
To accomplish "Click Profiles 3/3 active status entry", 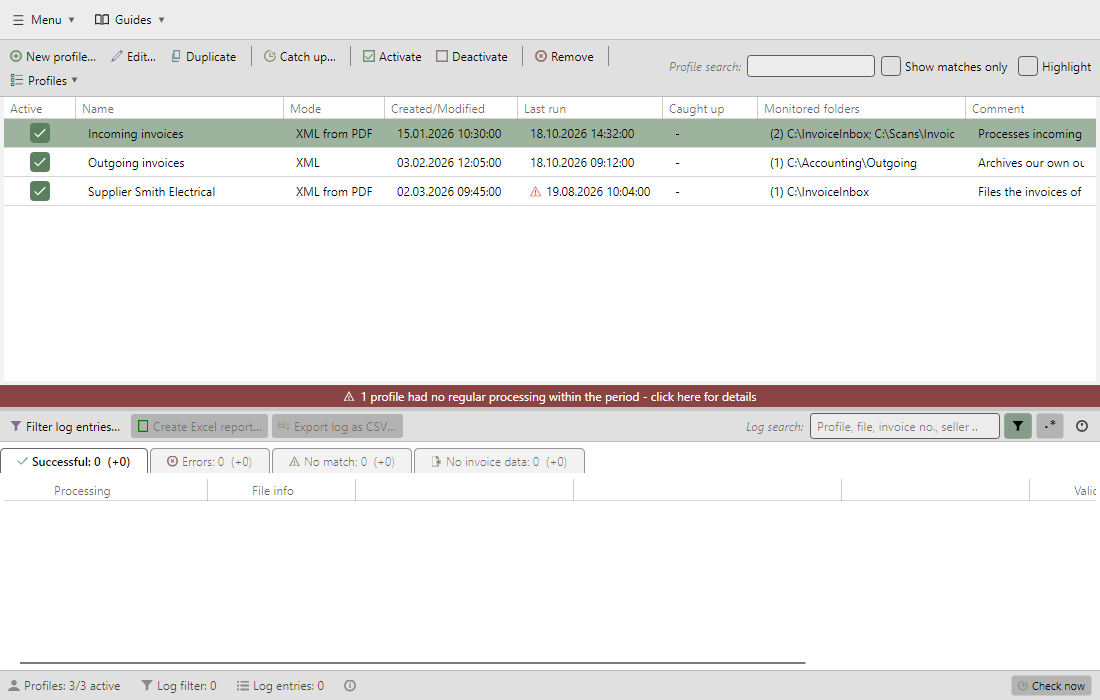I will pos(64,686).
